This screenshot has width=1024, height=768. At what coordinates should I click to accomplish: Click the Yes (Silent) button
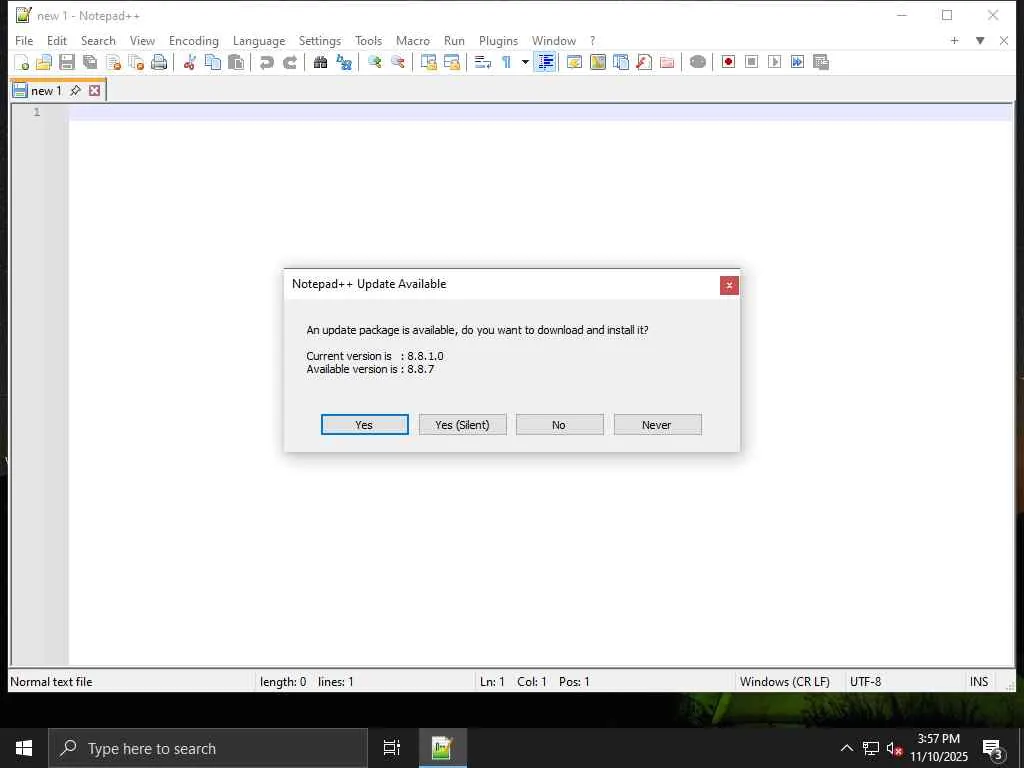pos(462,424)
